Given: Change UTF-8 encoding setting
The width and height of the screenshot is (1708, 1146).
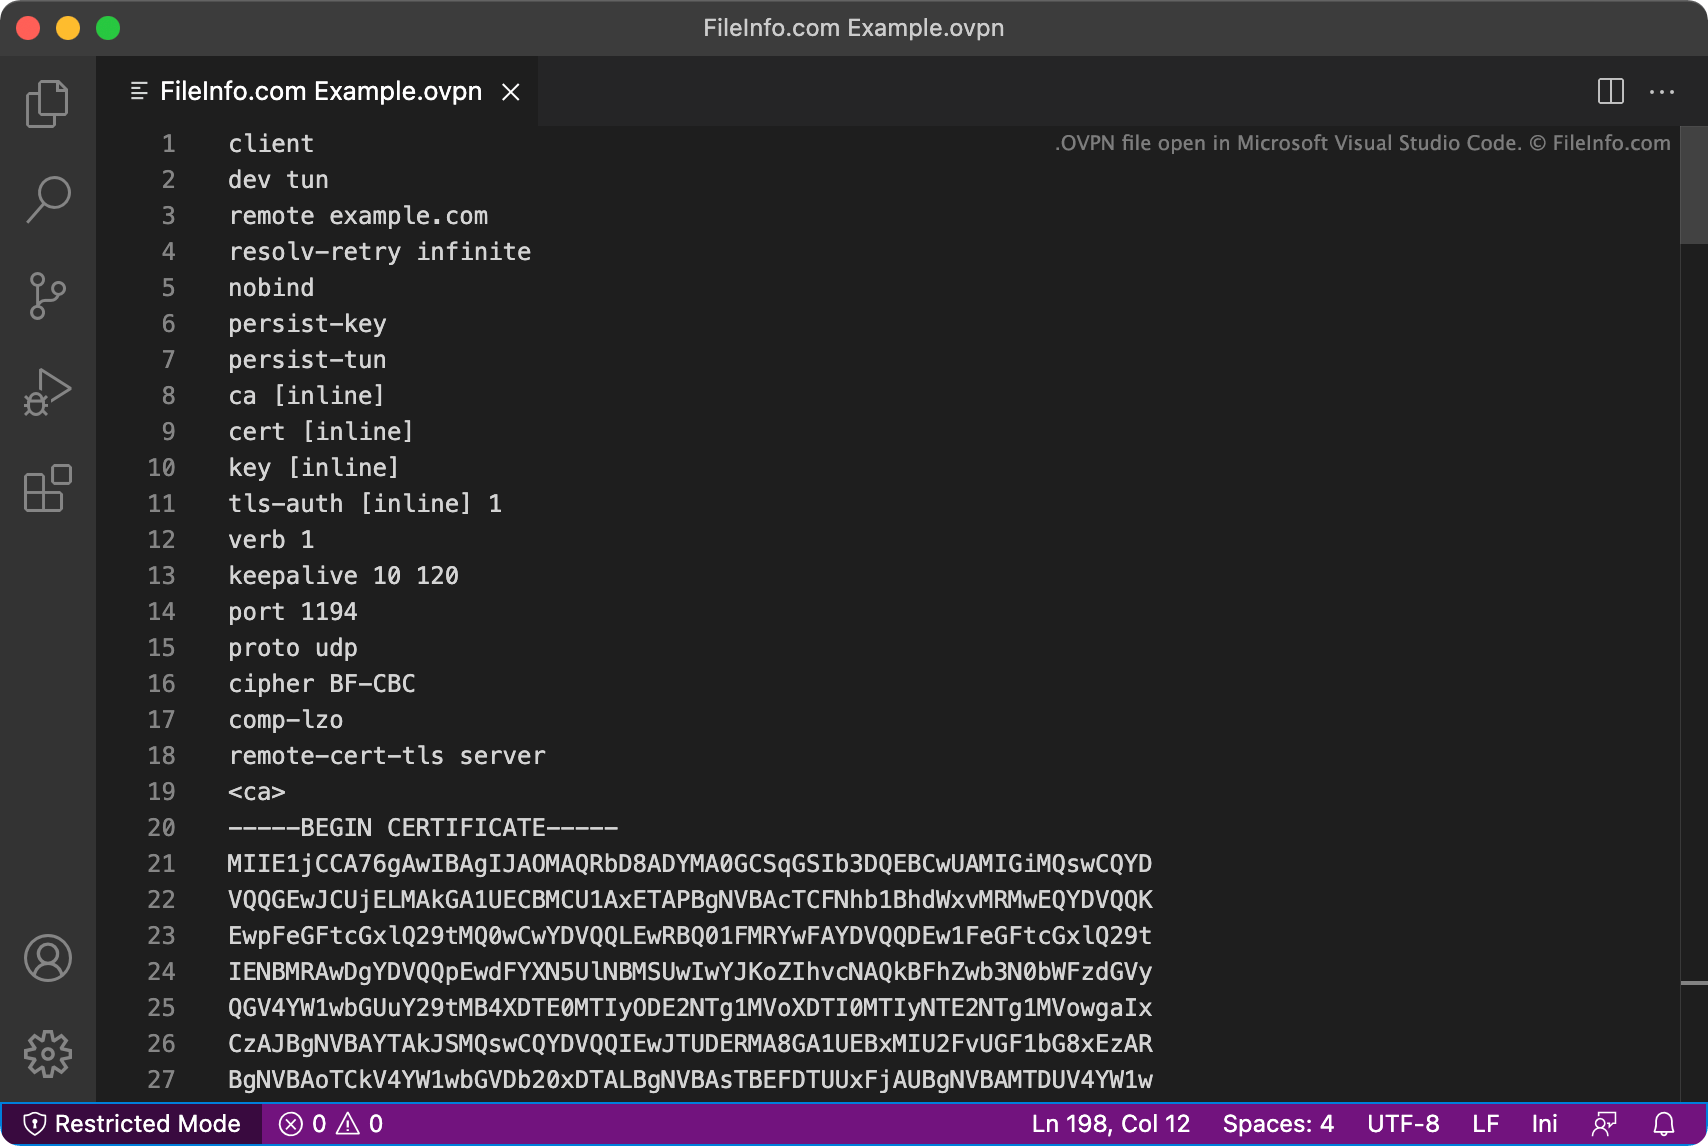Looking at the screenshot, I should 1404,1123.
